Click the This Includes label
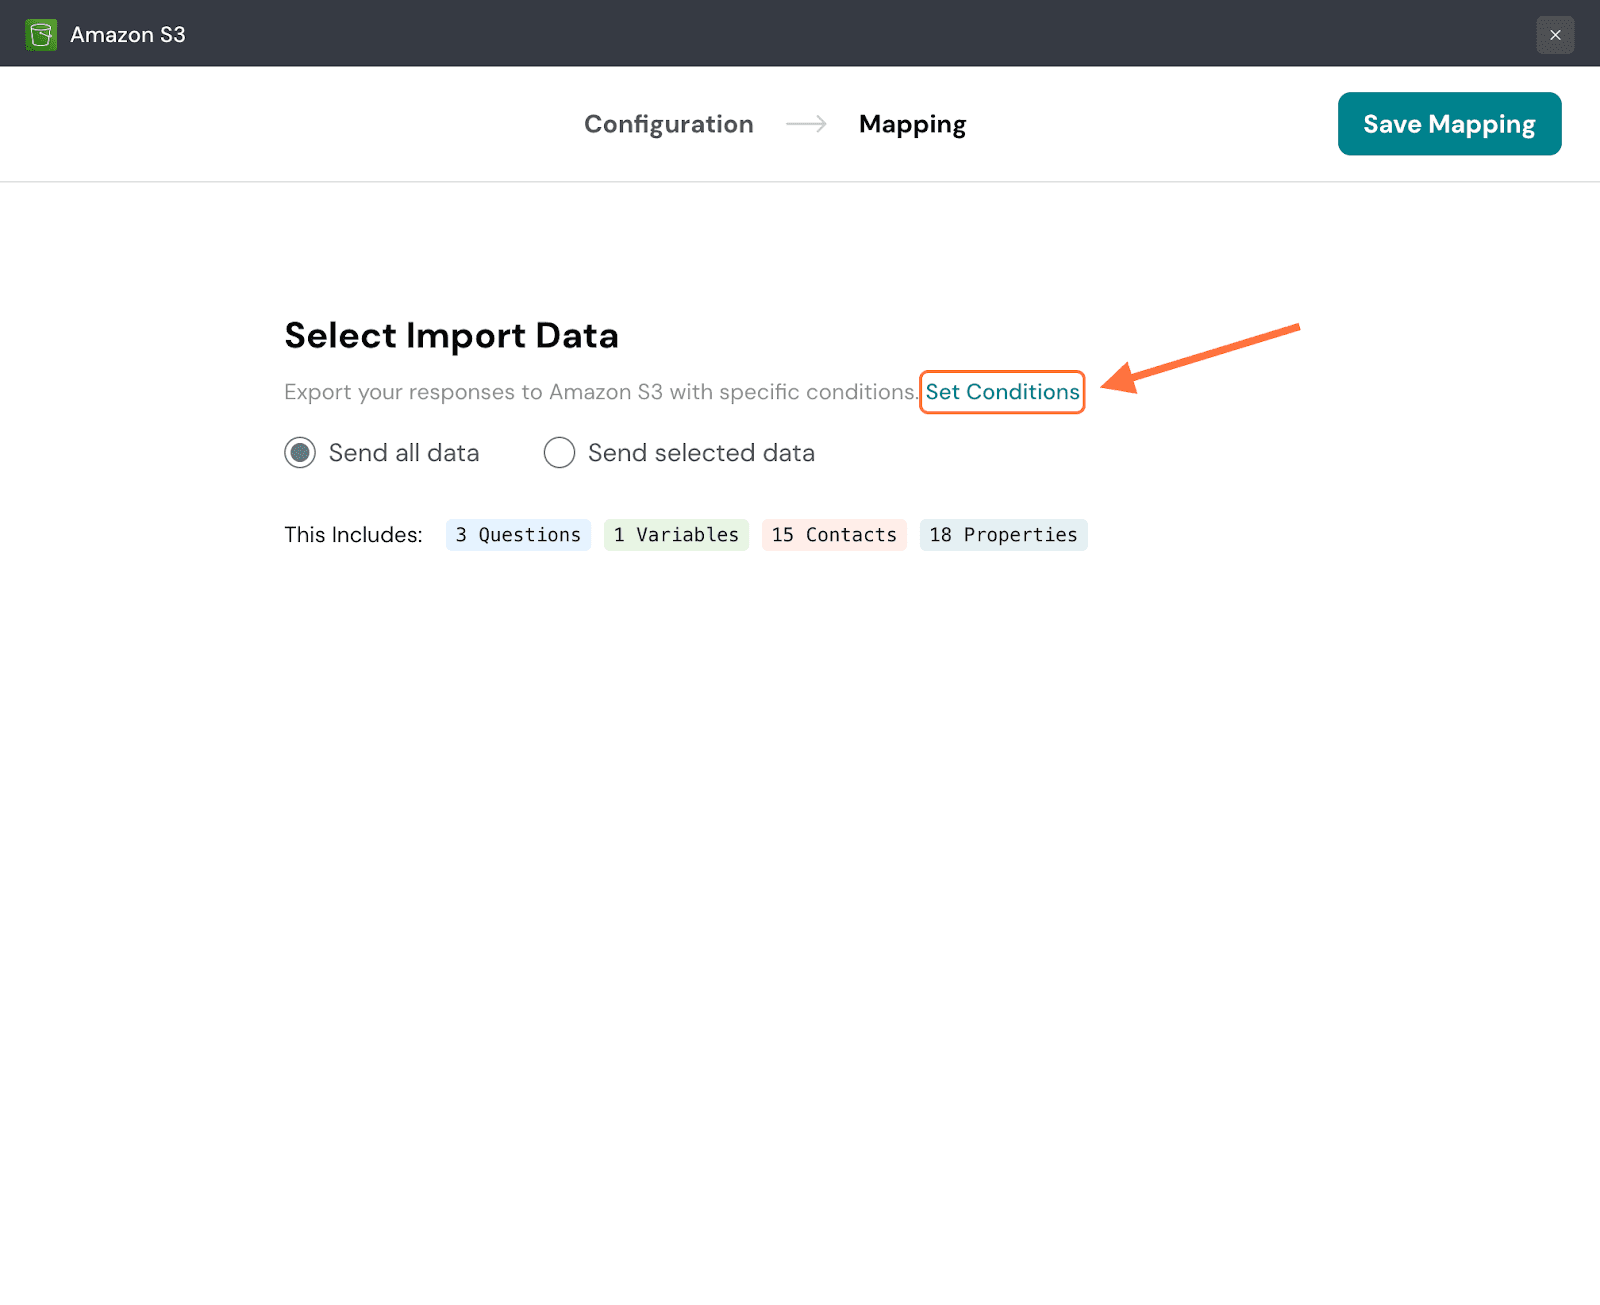The image size is (1600, 1305). point(353,535)
